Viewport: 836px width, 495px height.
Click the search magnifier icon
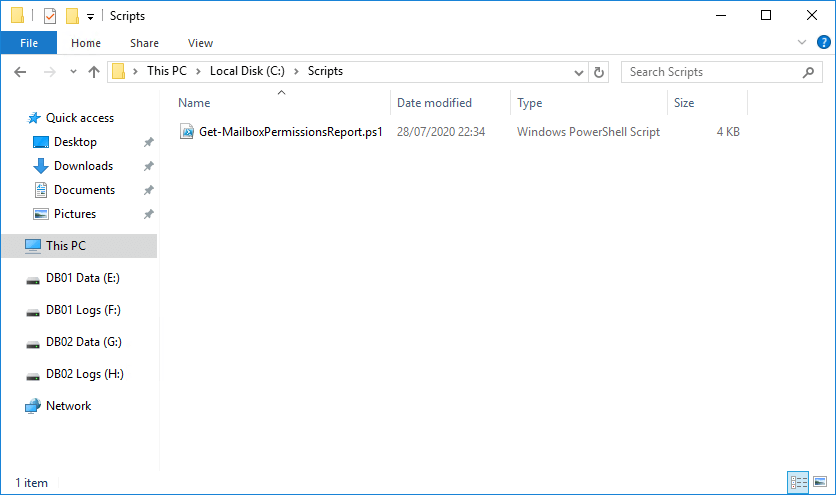pos(808,72)
